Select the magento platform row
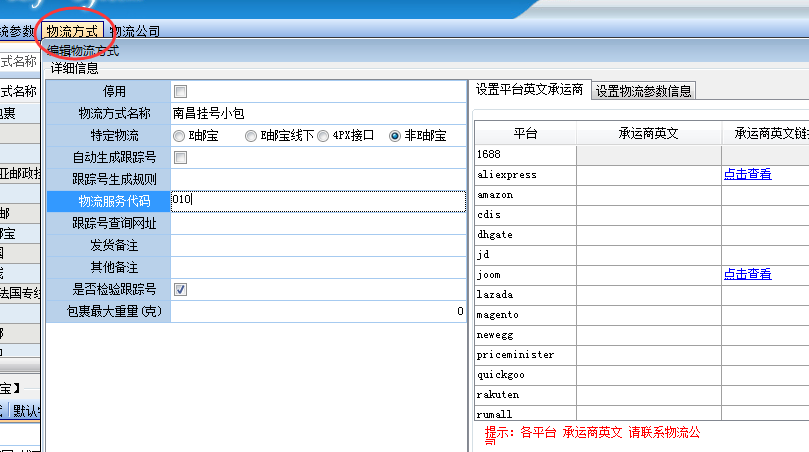Screen dimensions: 809x452 point(525,315)
